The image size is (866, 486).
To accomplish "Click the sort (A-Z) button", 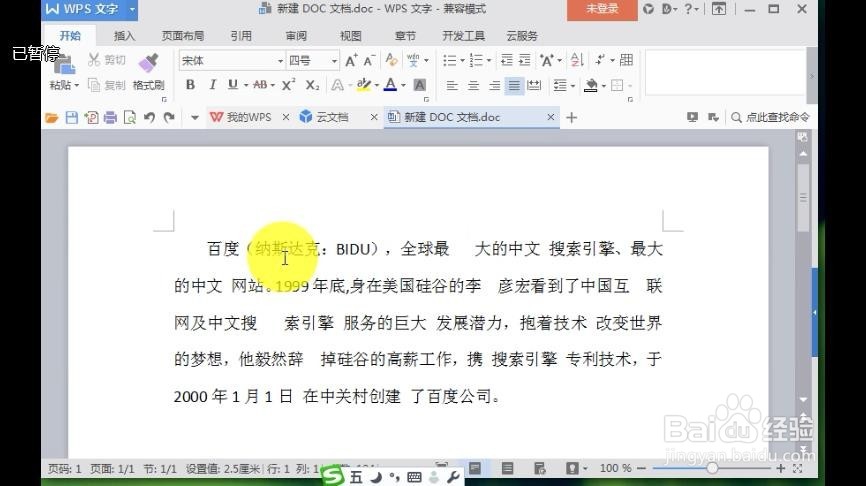I will coord(577,60).
